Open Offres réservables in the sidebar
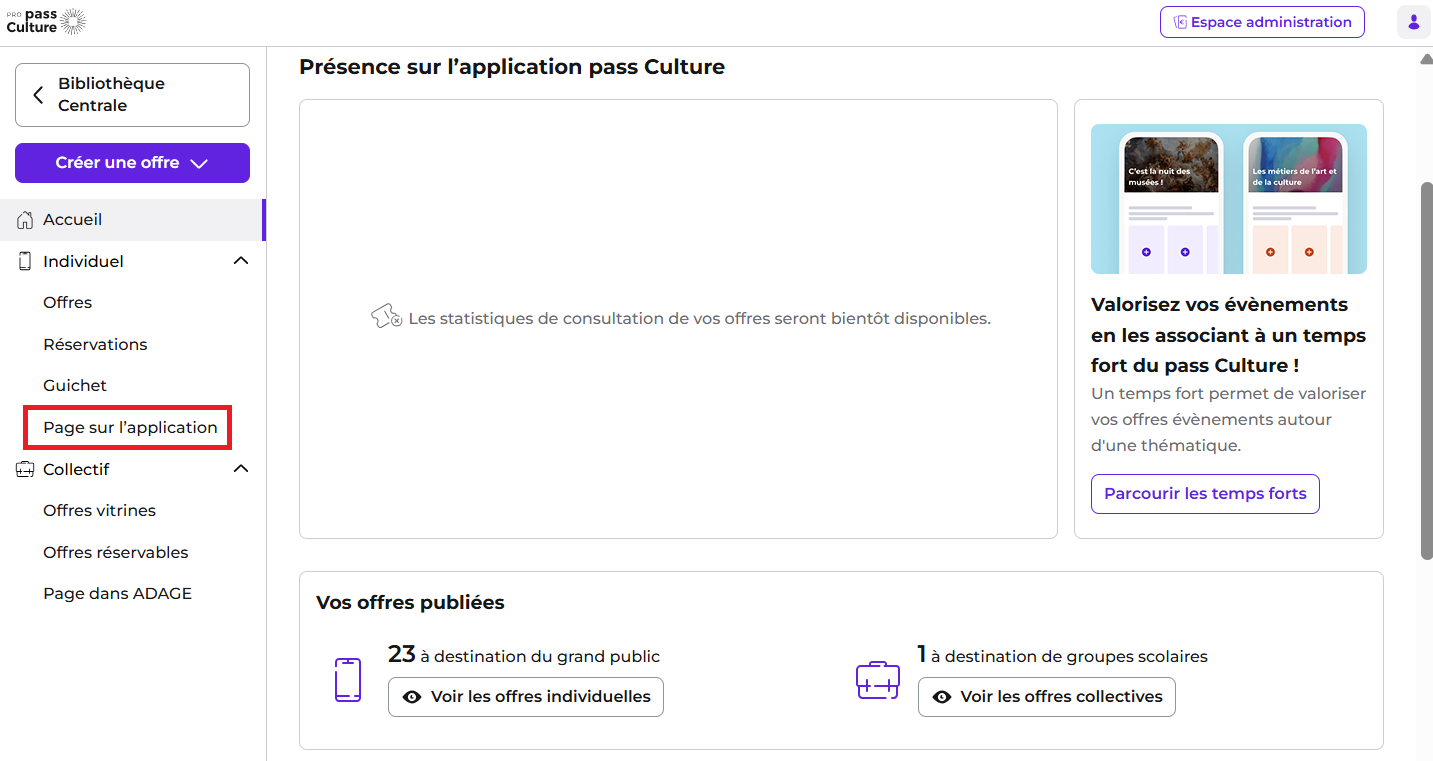 116,553
